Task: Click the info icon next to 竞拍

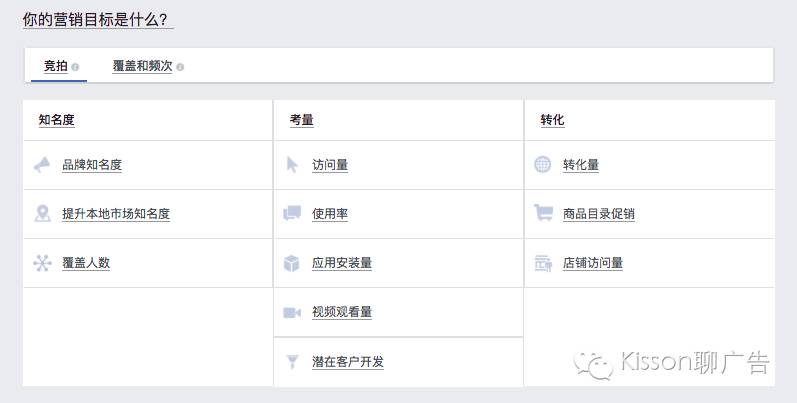Action: (x=75, y=67)
